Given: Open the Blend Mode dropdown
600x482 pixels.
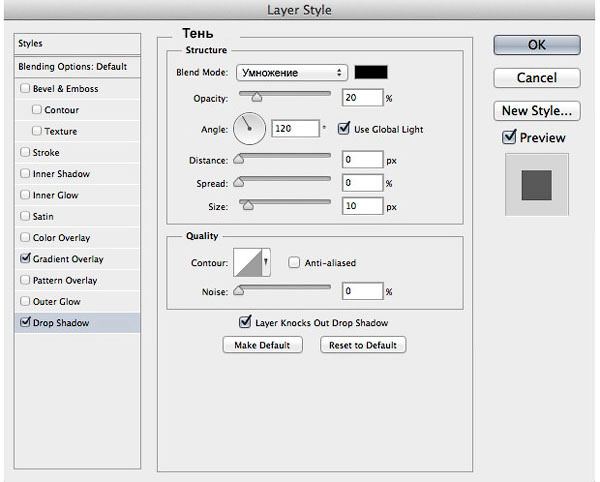Looking at the screenshot, I should [x=292, y=73].
